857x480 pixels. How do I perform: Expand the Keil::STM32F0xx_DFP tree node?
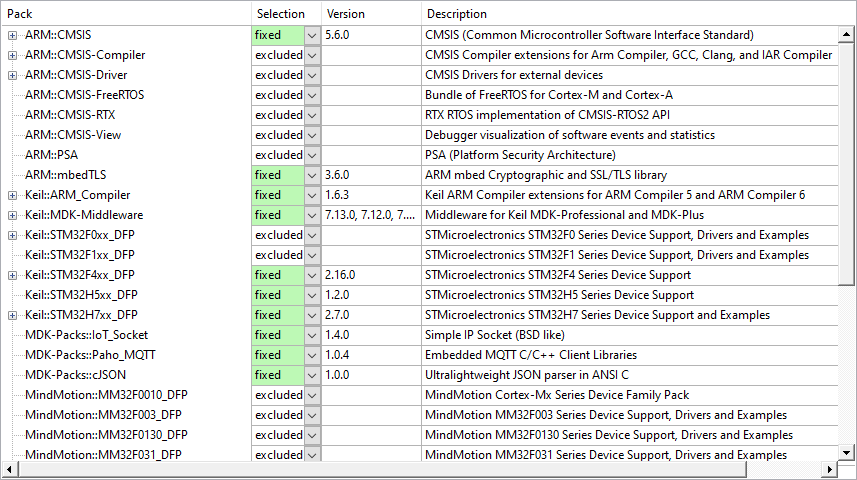click(12, 236)
